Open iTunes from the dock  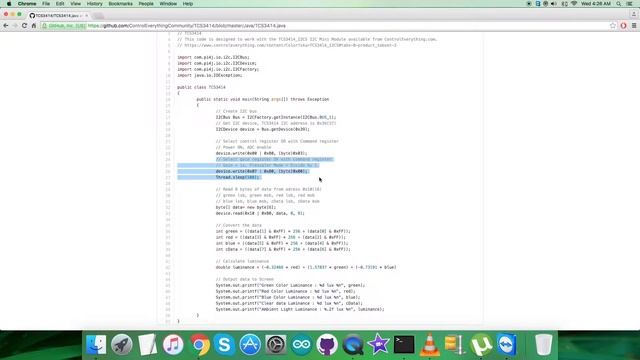coord(173,345)
